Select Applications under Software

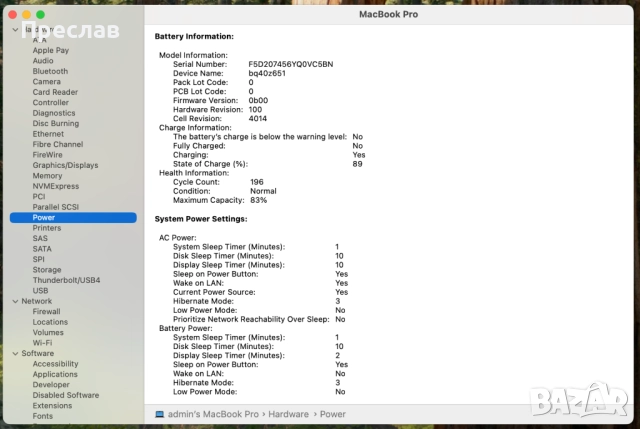(55, 374)
